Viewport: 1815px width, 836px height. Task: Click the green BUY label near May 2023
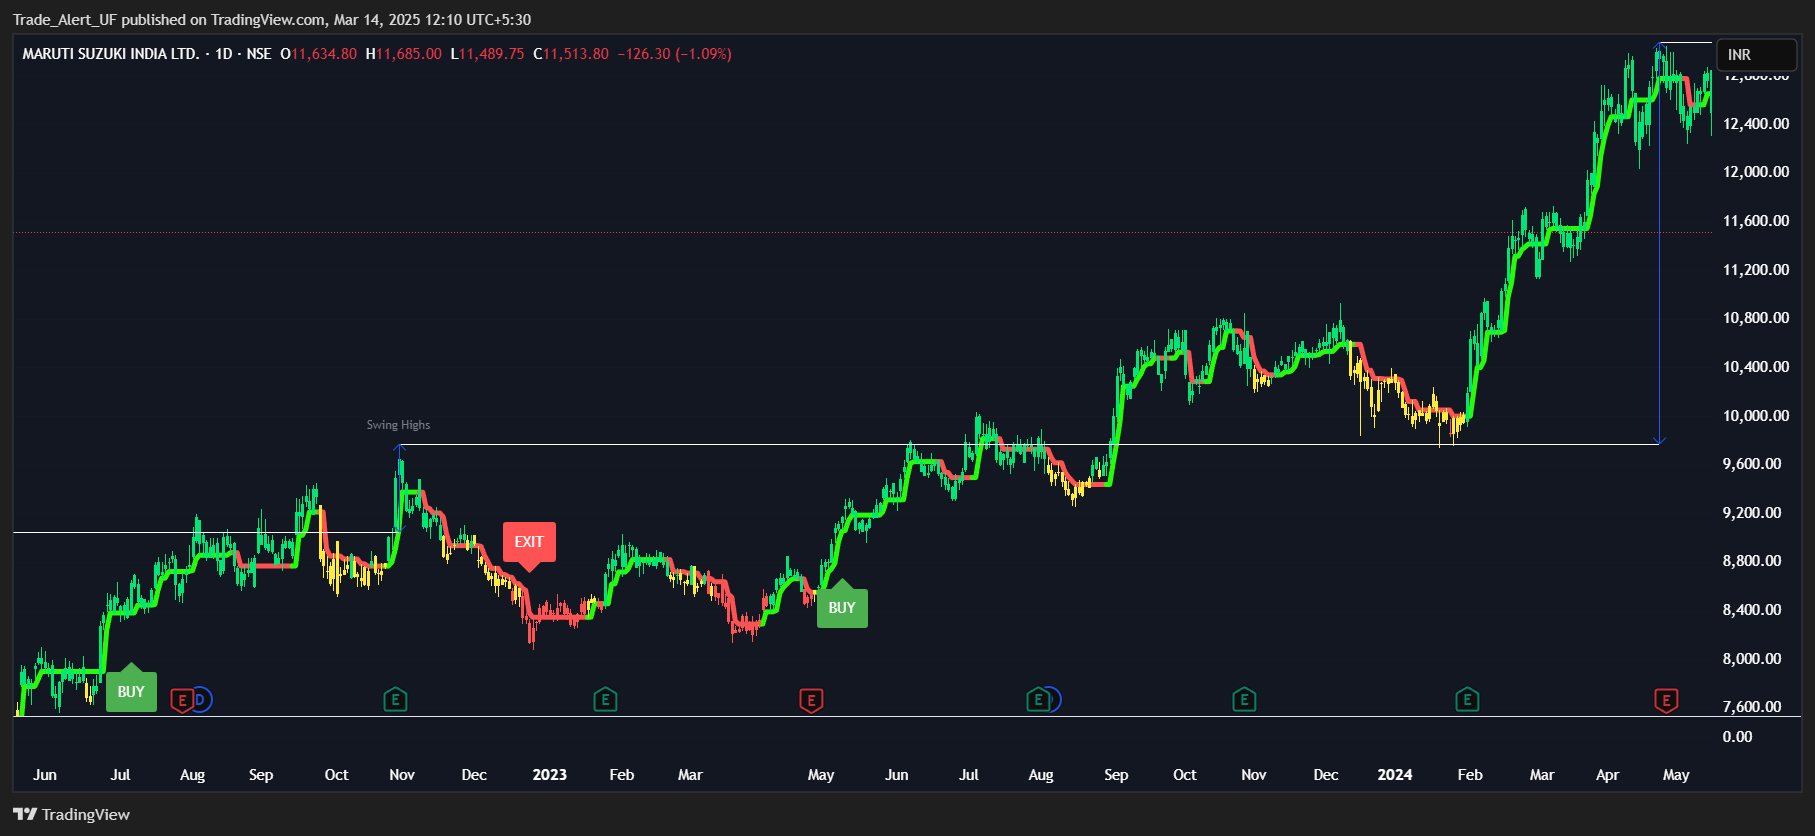pyautogui.click(x=842, y=606)
